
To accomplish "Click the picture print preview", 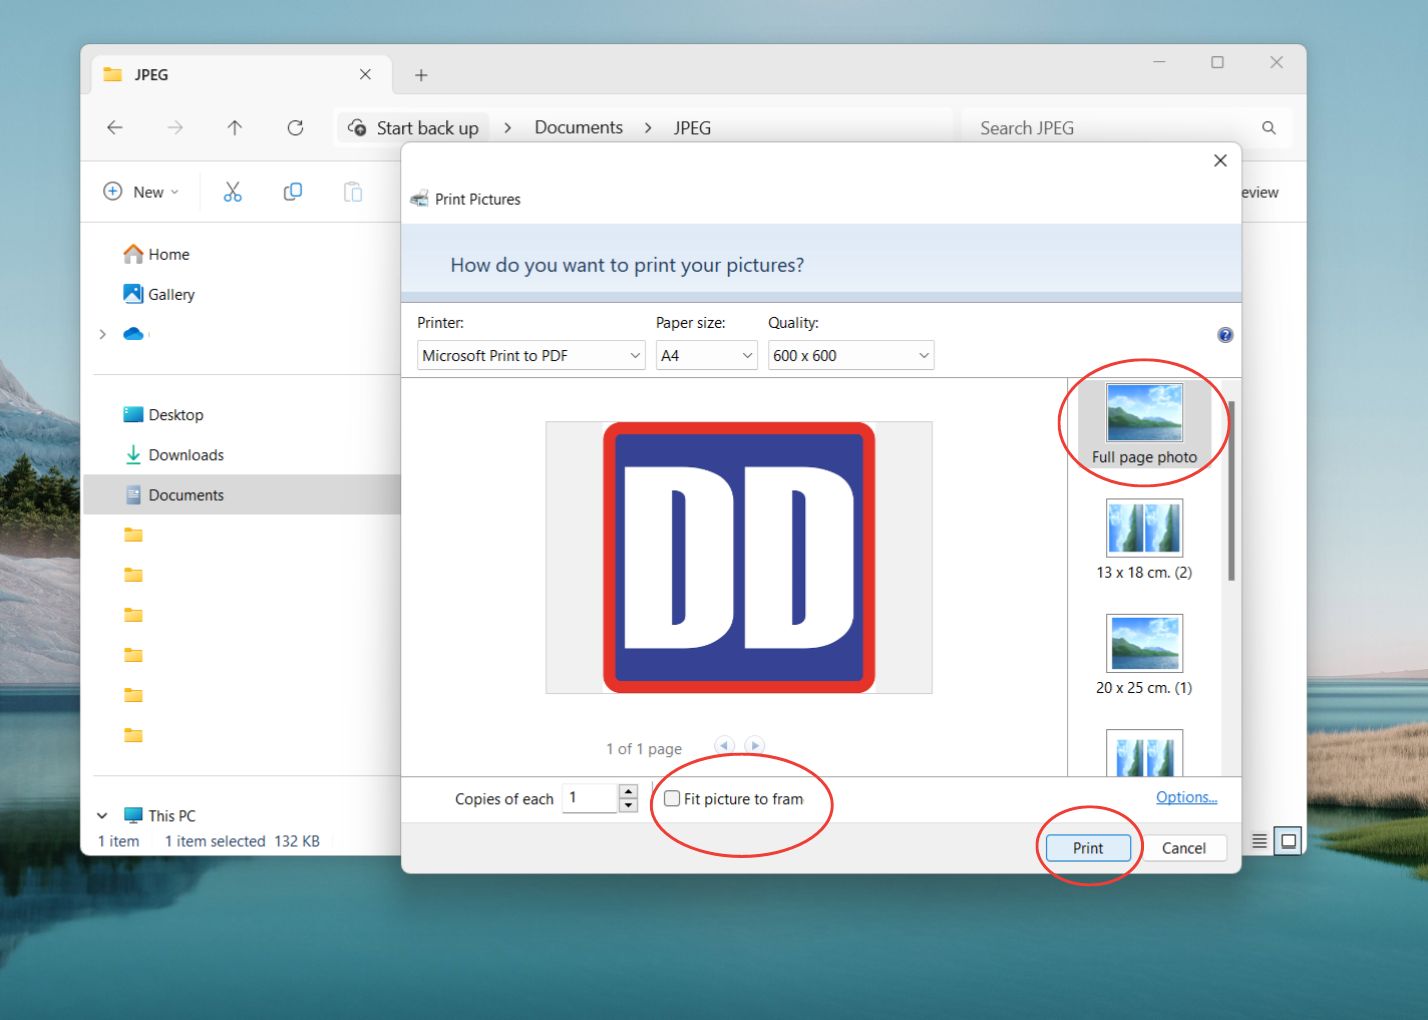I will [x=739, y=557].
